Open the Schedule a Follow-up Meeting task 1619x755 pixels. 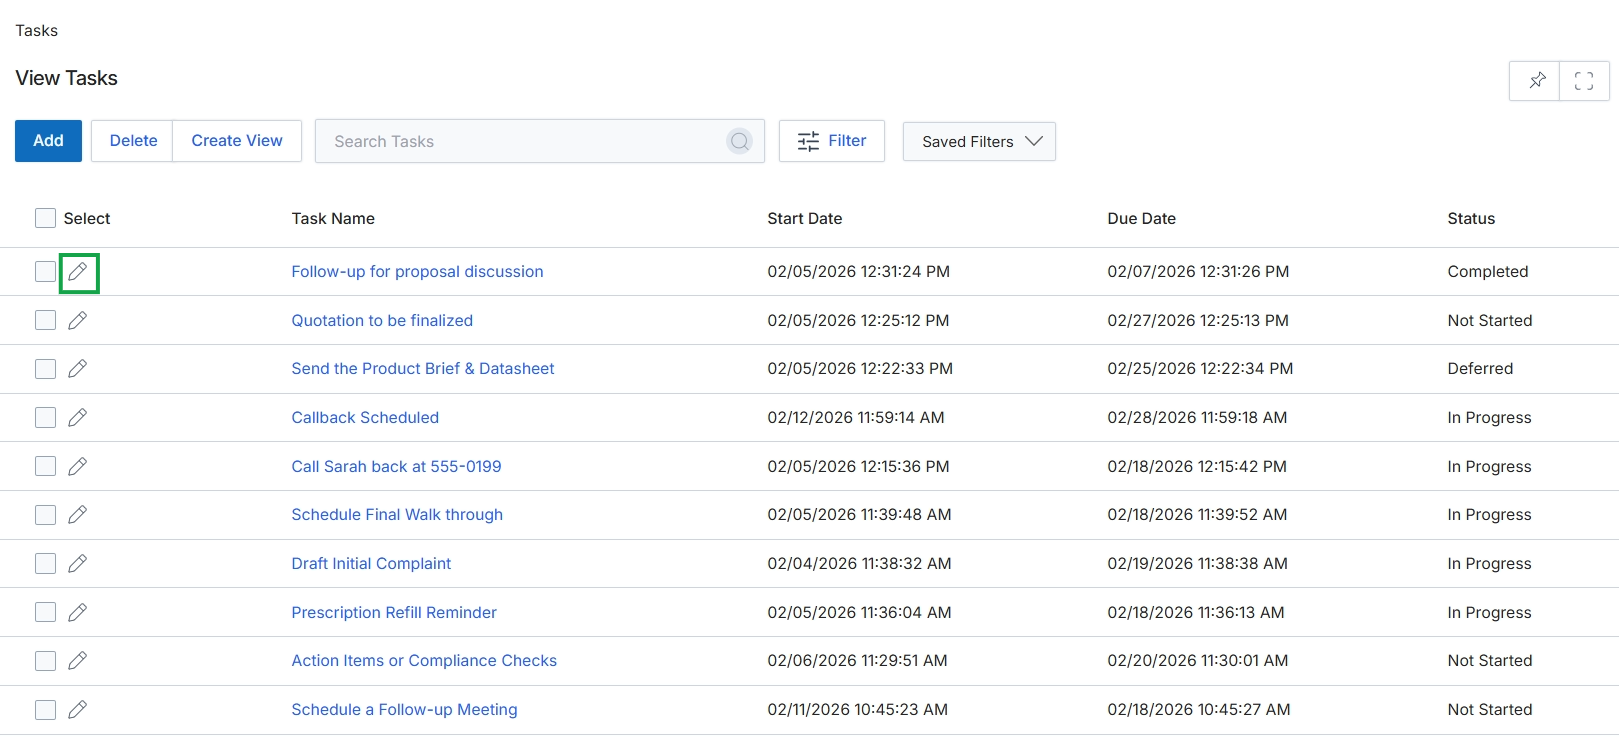point(404,709)
